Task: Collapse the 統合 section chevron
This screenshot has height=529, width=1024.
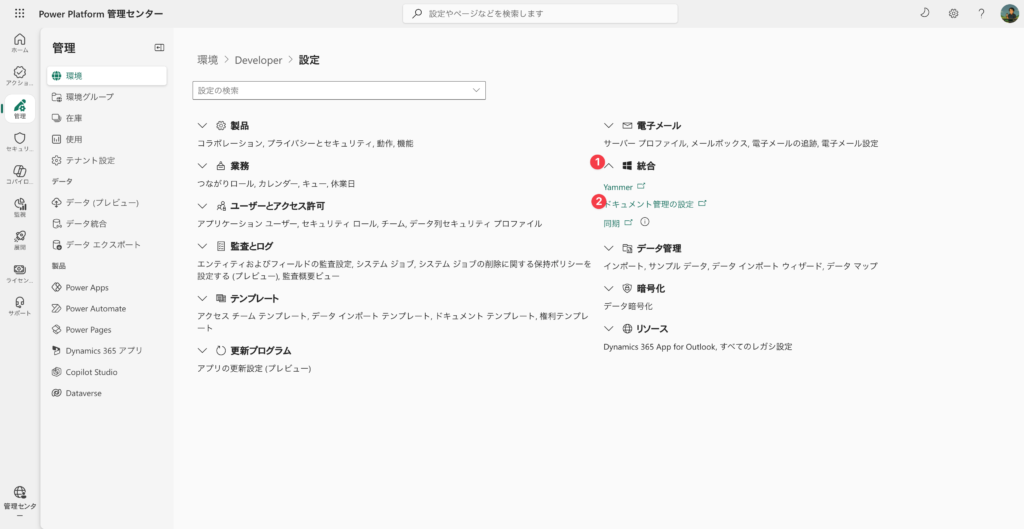Action: [x=610, y=166]
